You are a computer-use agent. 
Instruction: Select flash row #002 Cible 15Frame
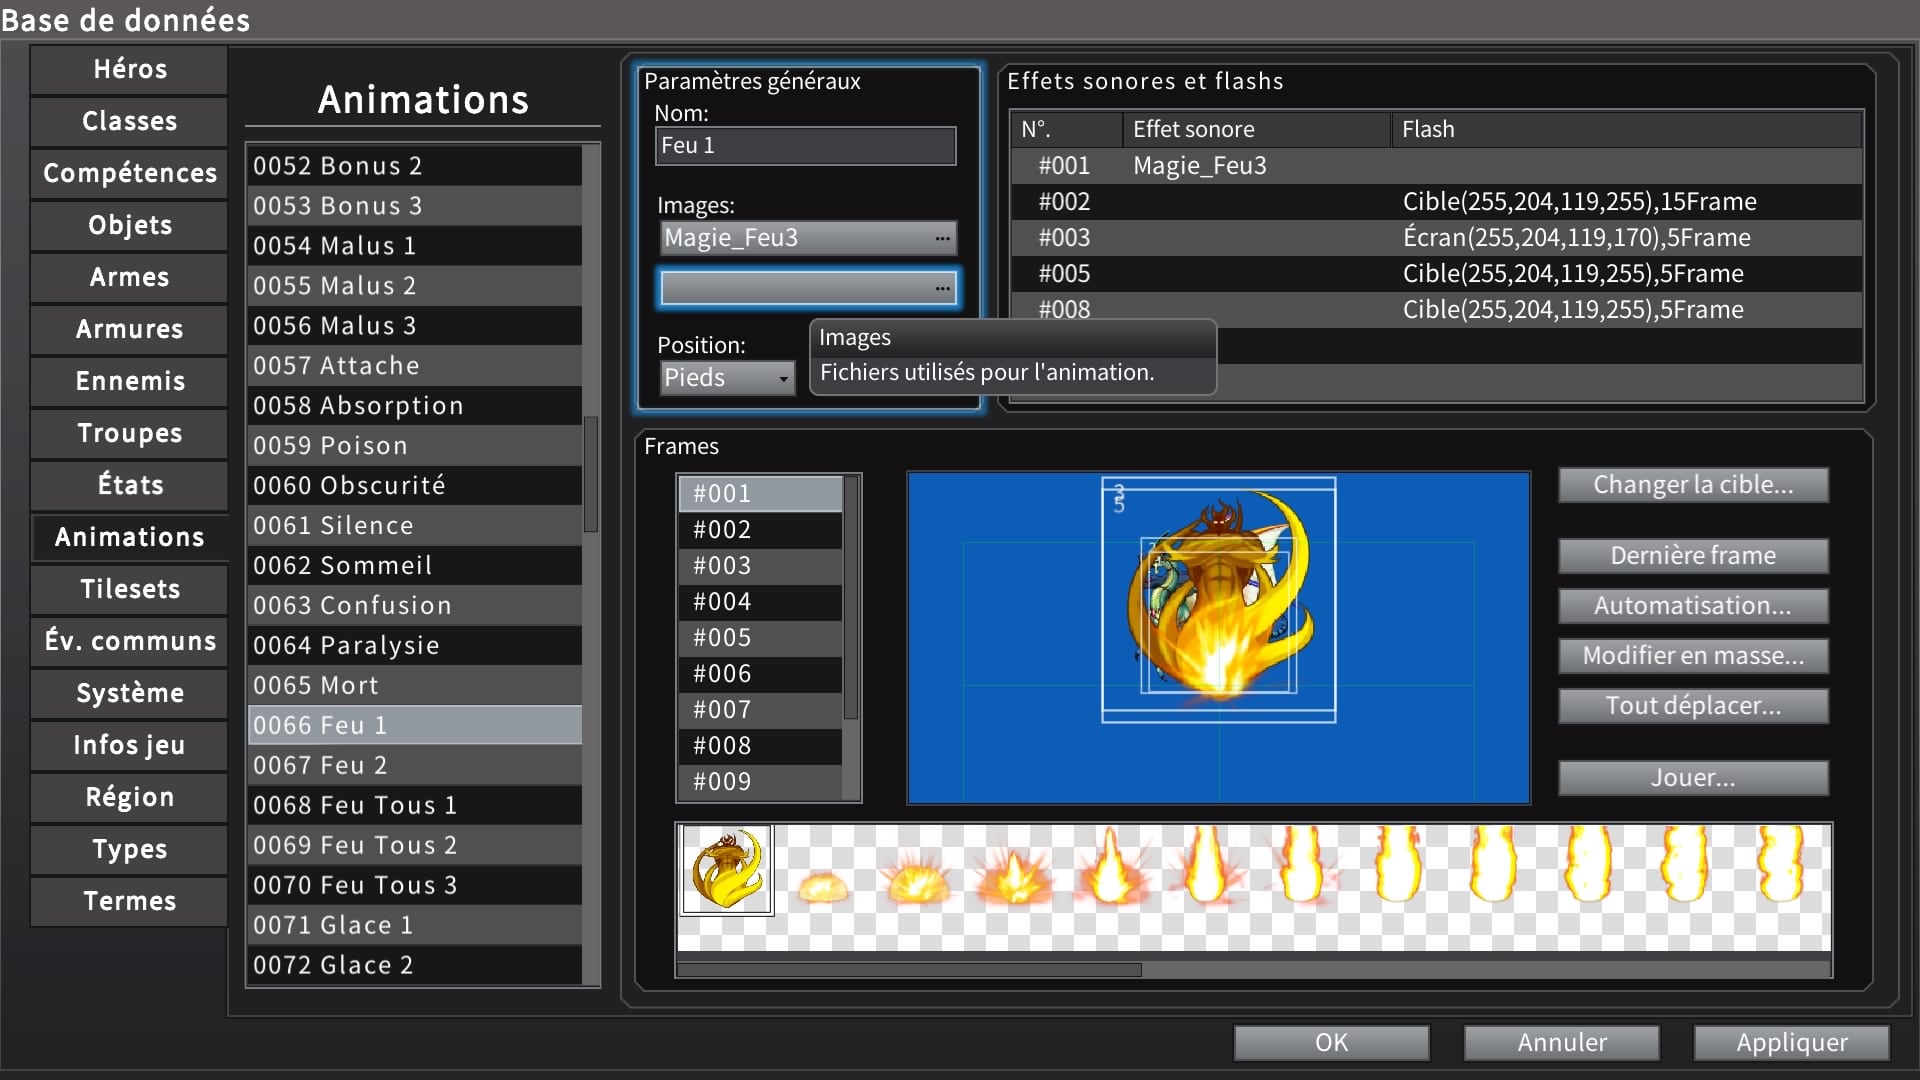pyautogui.click(x=1437, y=202)
